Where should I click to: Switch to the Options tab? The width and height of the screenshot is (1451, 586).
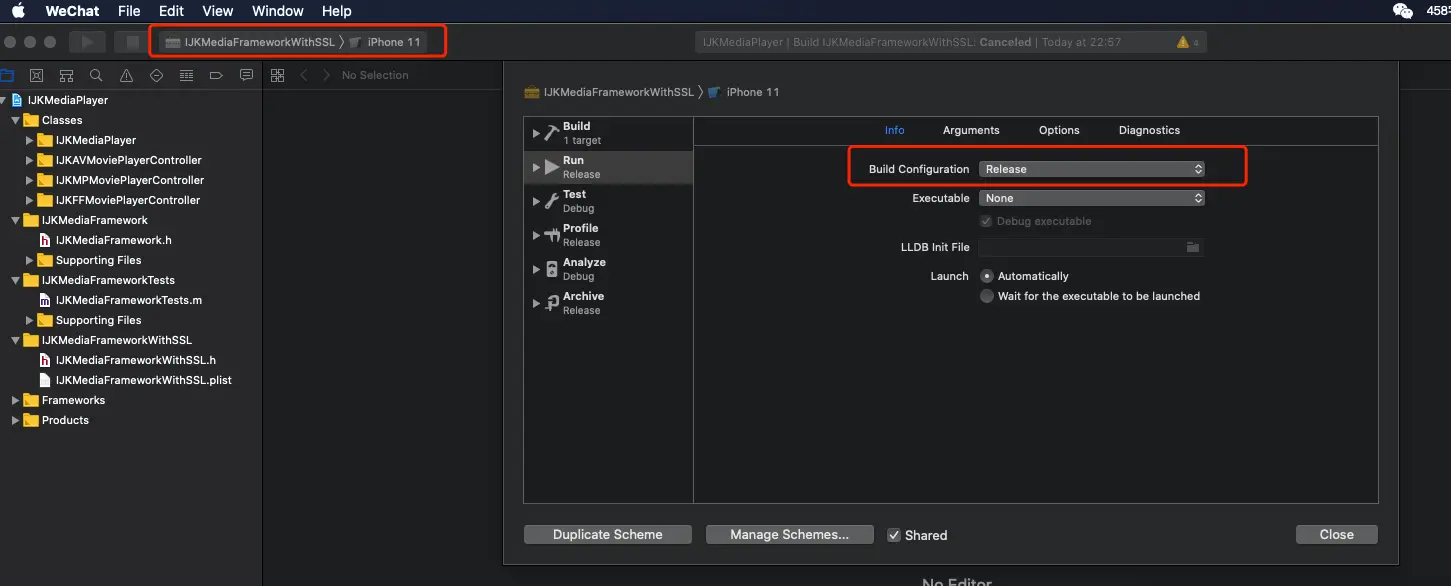[x=1059, y=130]
